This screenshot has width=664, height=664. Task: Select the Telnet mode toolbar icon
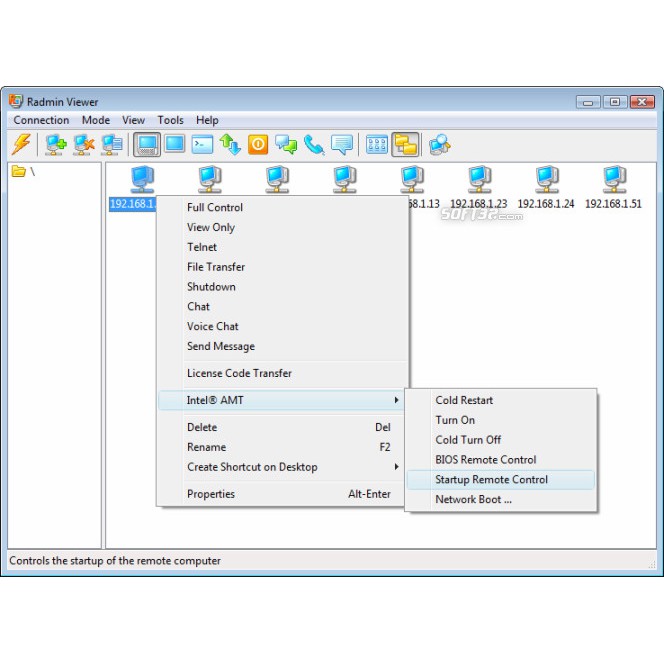203,144
